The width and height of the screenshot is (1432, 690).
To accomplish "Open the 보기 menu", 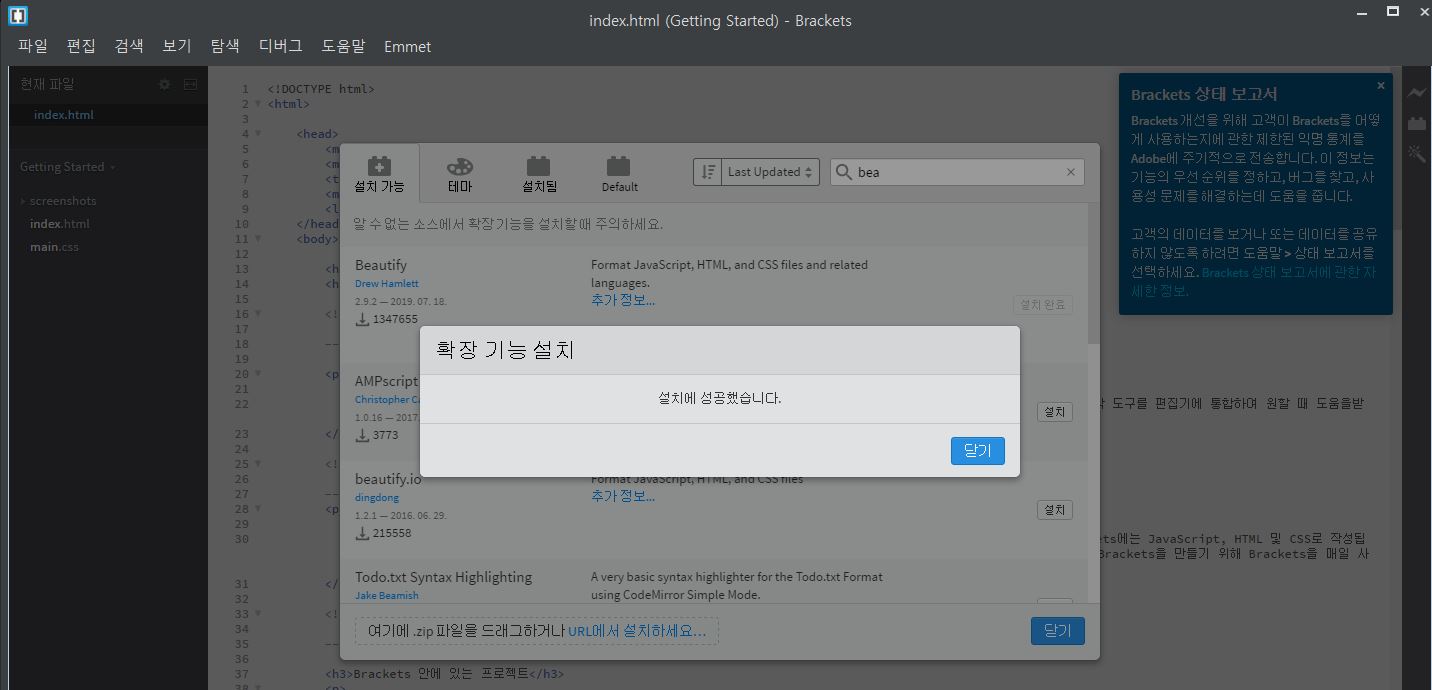I will (x=177, y=46).
